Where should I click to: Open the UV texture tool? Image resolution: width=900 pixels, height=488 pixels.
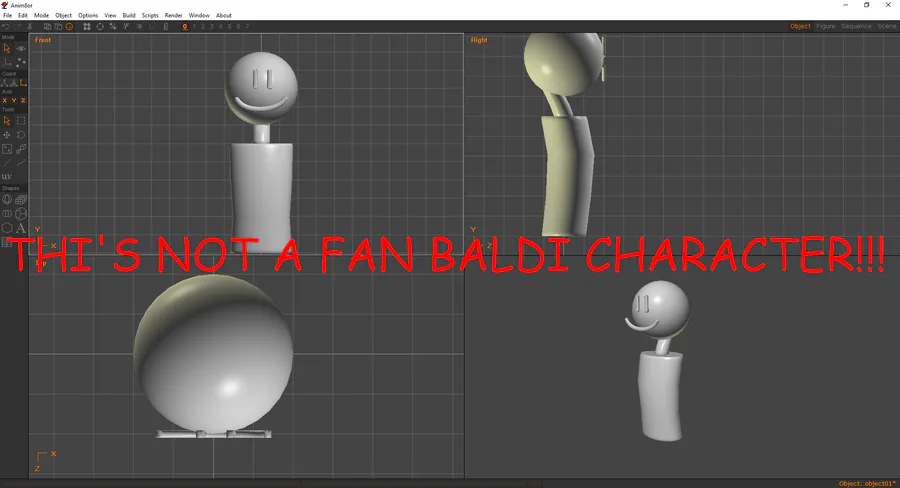[7, 177]
